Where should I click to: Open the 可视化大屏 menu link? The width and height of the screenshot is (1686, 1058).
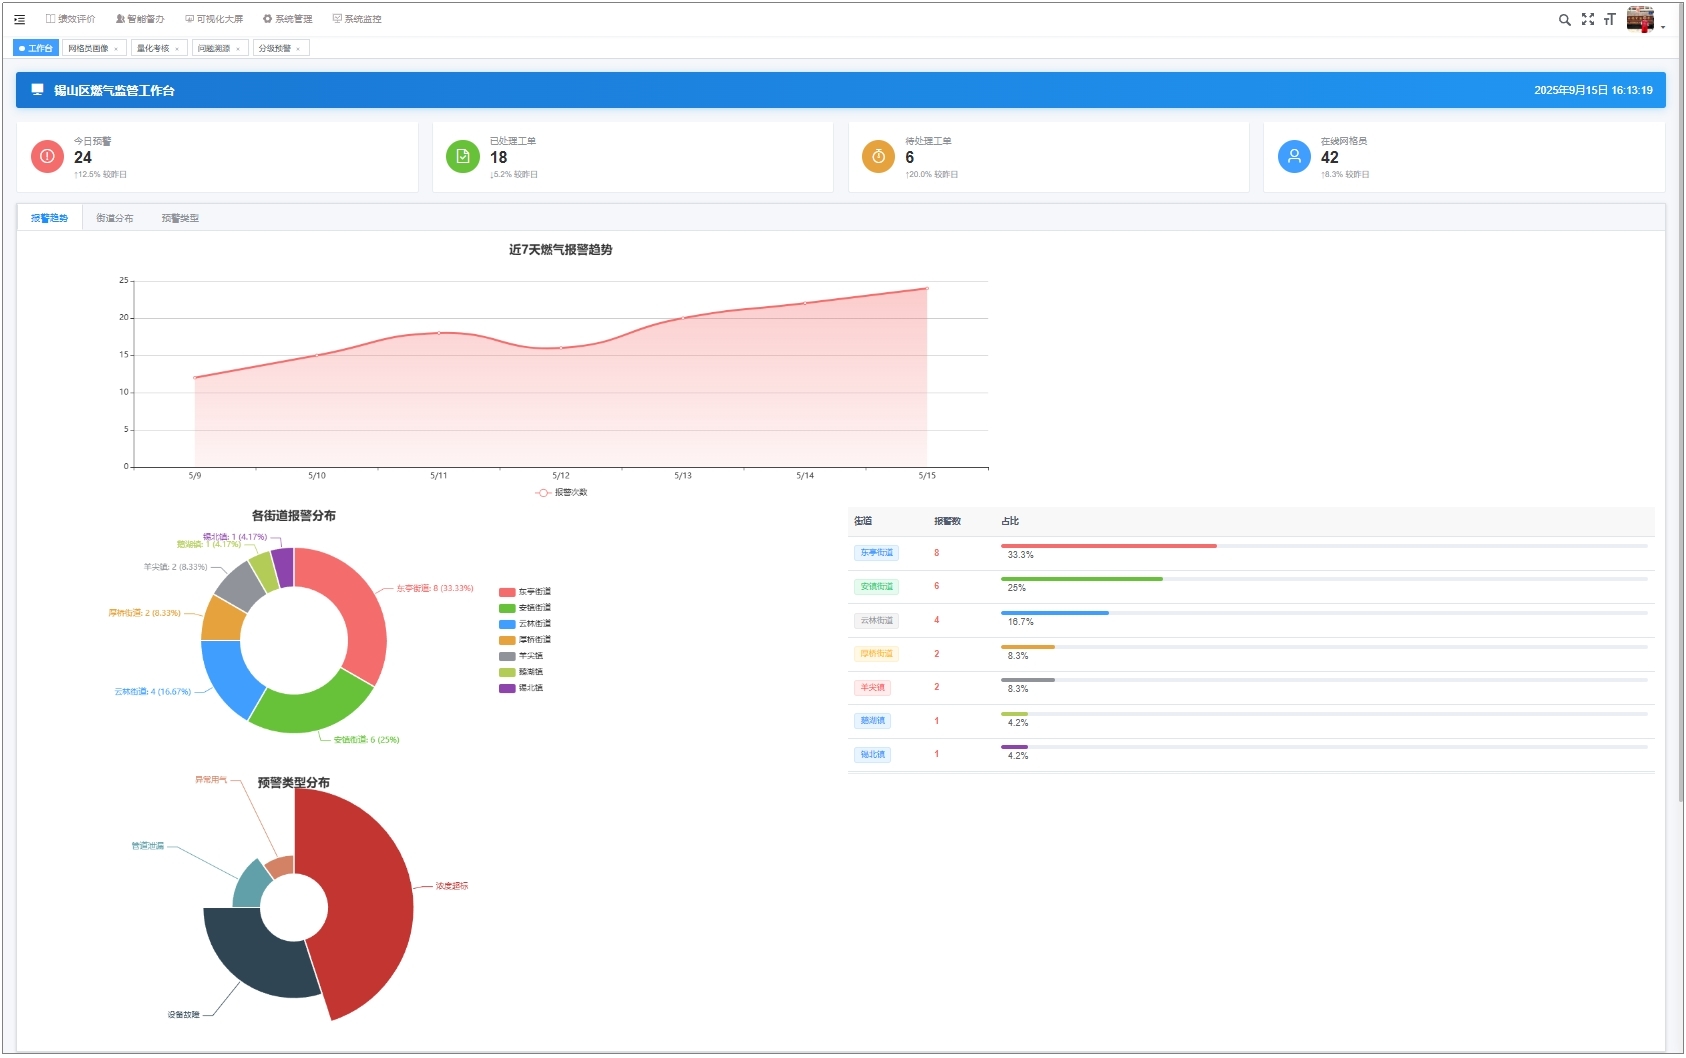(x=214, y=19)
